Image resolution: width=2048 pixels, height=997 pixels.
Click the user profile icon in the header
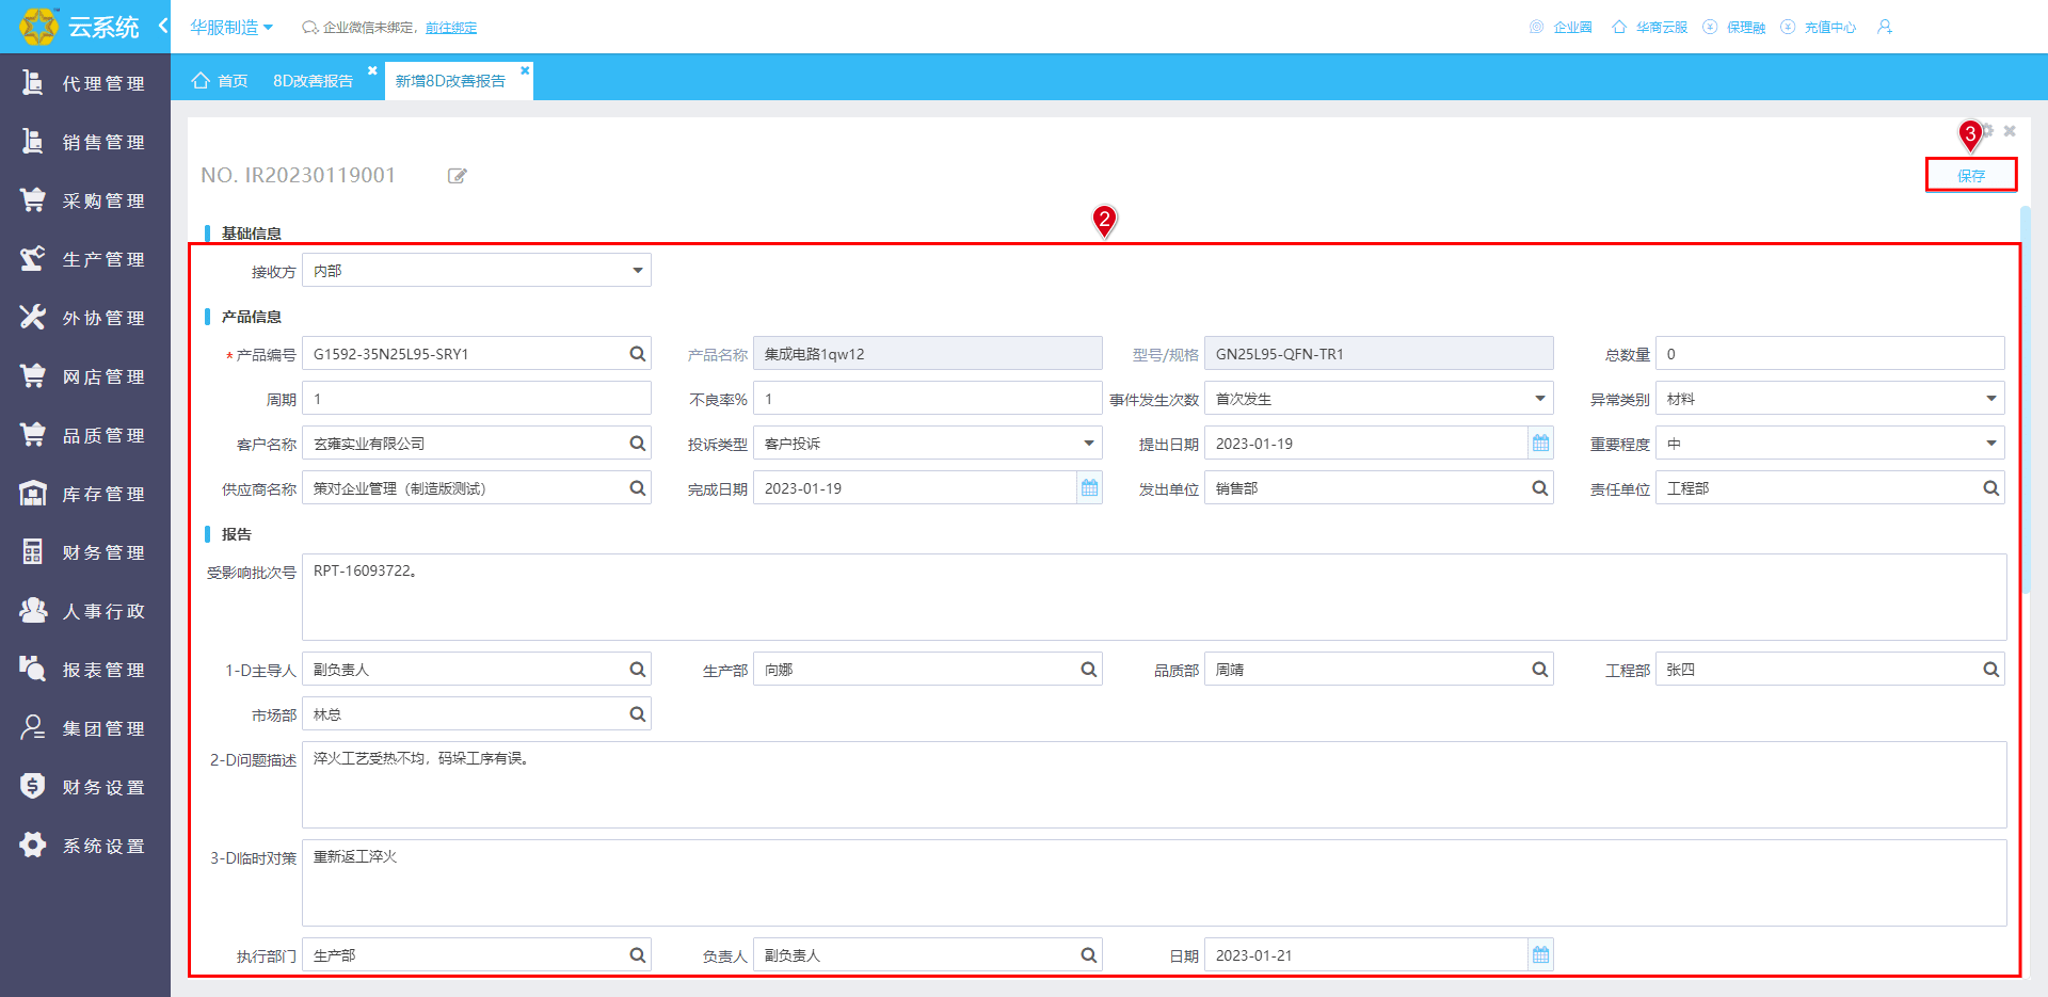[1884, 27]
